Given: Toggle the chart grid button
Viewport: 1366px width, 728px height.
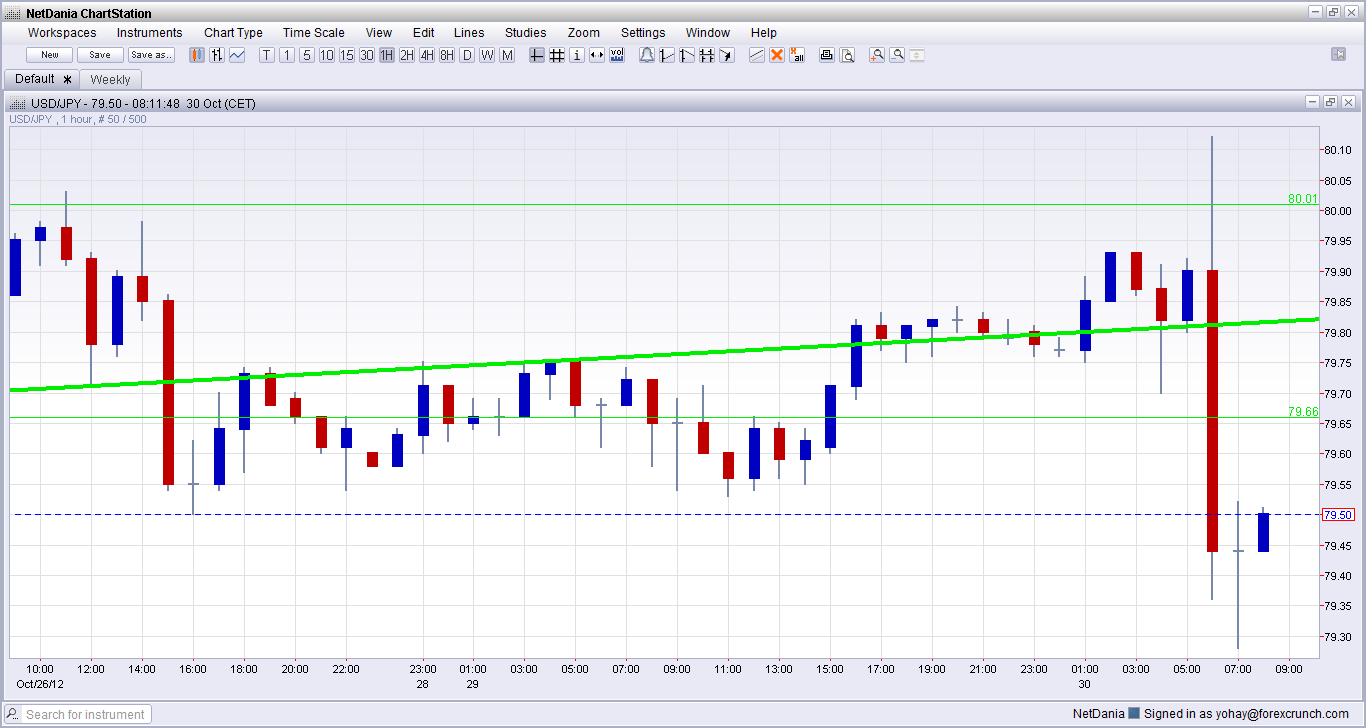Looking at the screenshot, I should (x=557, y=55).
